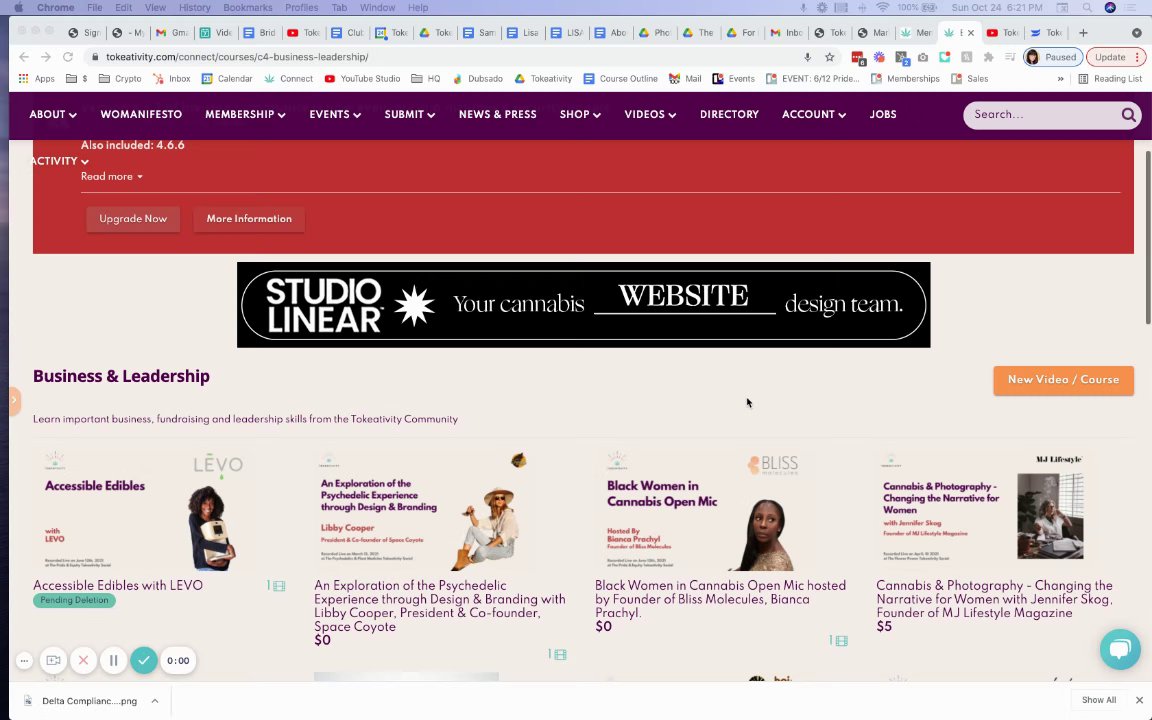Click the address bar URL
The image size is (1152, 720).
(237, 57)
